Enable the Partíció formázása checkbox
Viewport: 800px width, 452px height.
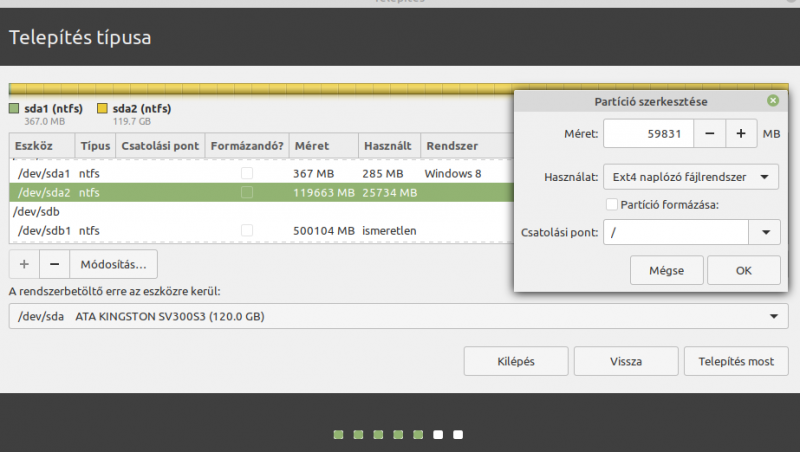point(611,205)
